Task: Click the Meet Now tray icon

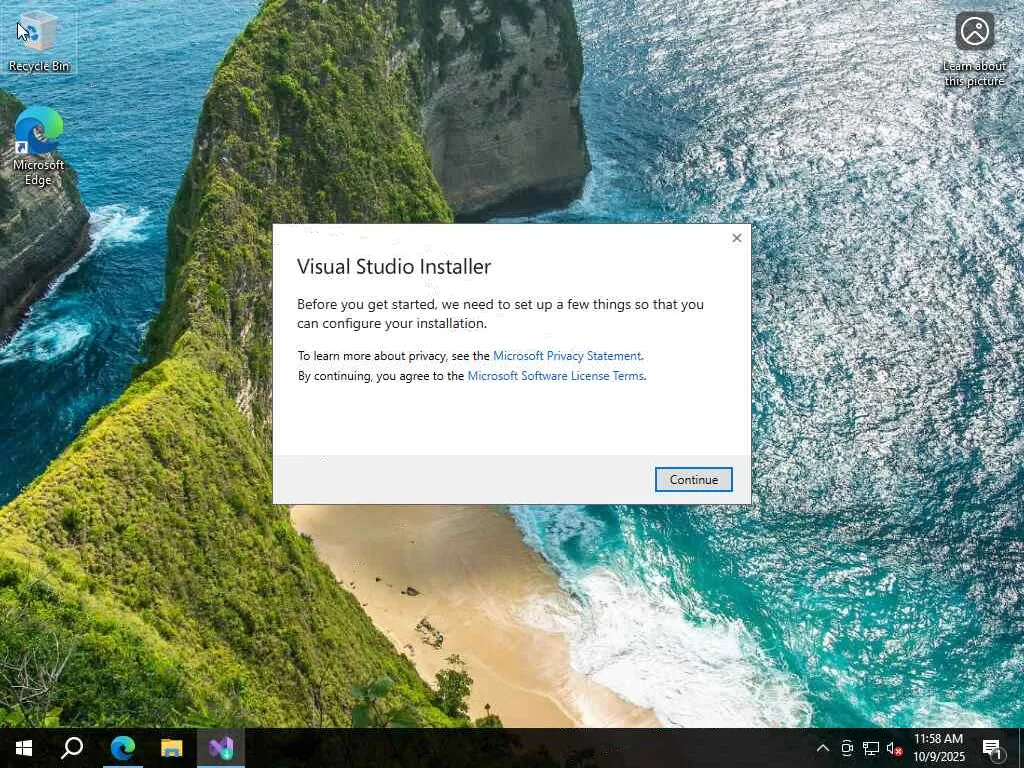Action: tap(847, 748)
